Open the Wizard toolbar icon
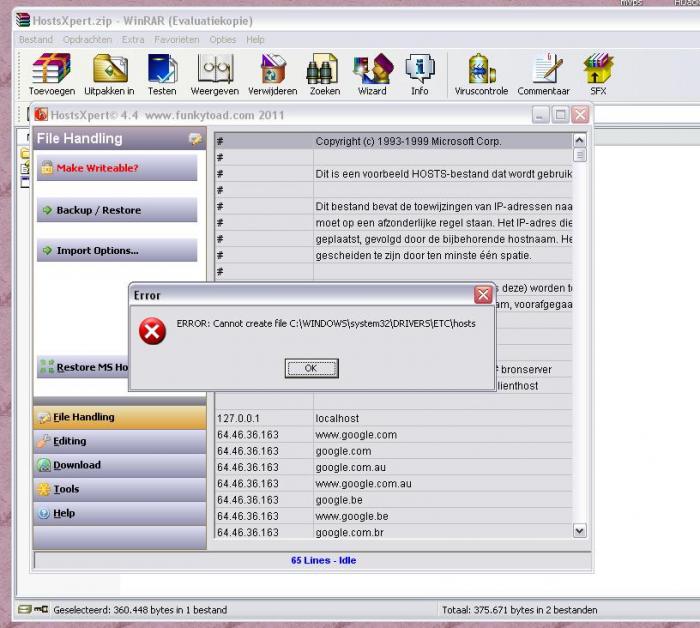The height and width of the screenshot is (628, 700). (372, 68)
